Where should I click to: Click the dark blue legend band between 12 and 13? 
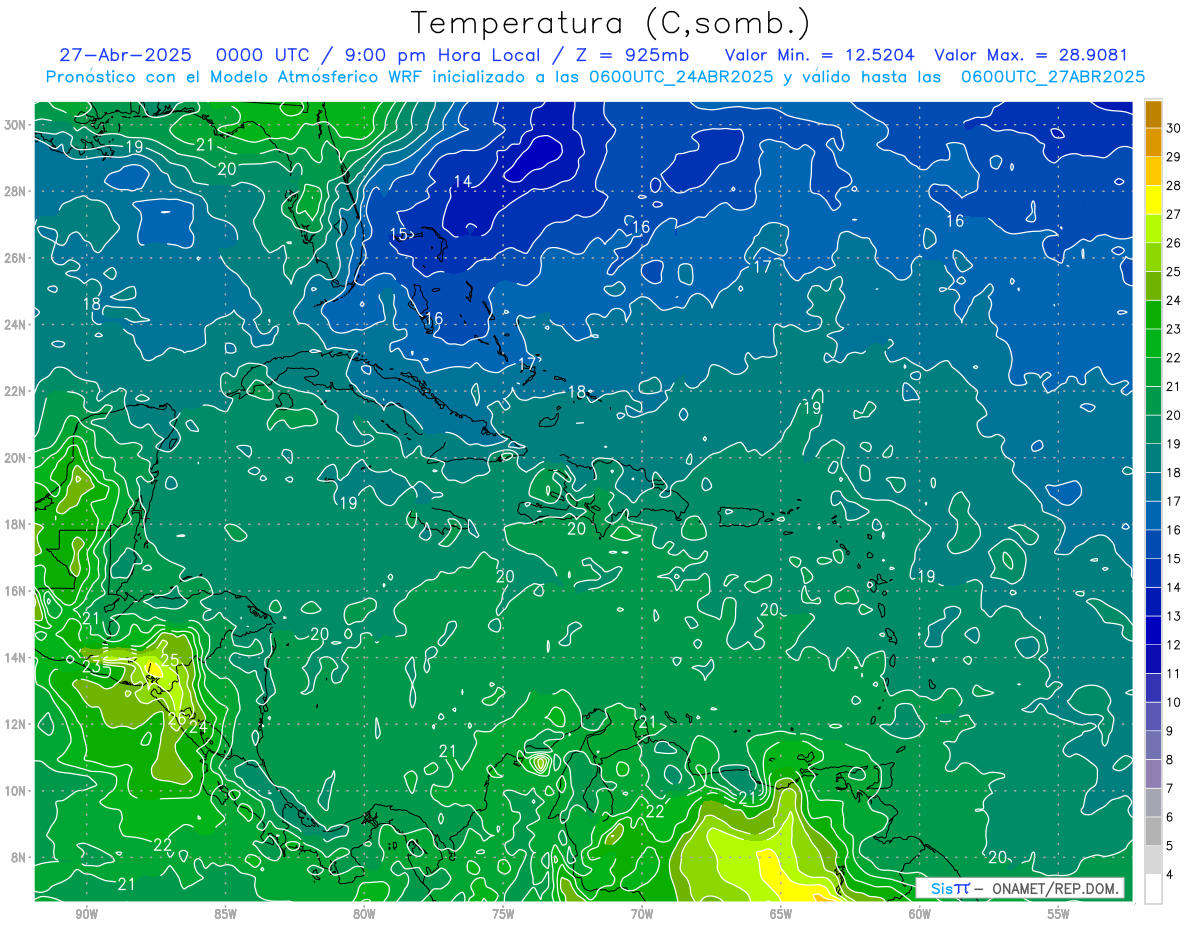tap(1153, 630)
